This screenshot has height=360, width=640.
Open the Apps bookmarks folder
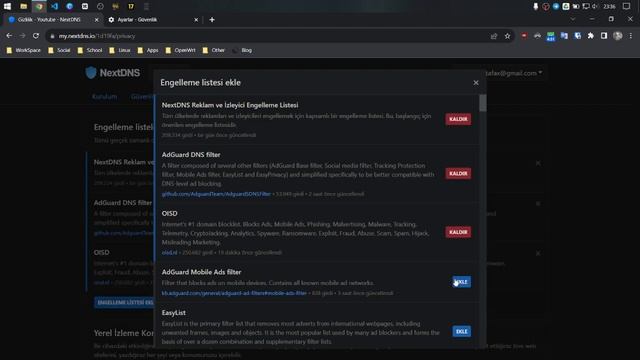pyautogui.click(x=148, y=50)
